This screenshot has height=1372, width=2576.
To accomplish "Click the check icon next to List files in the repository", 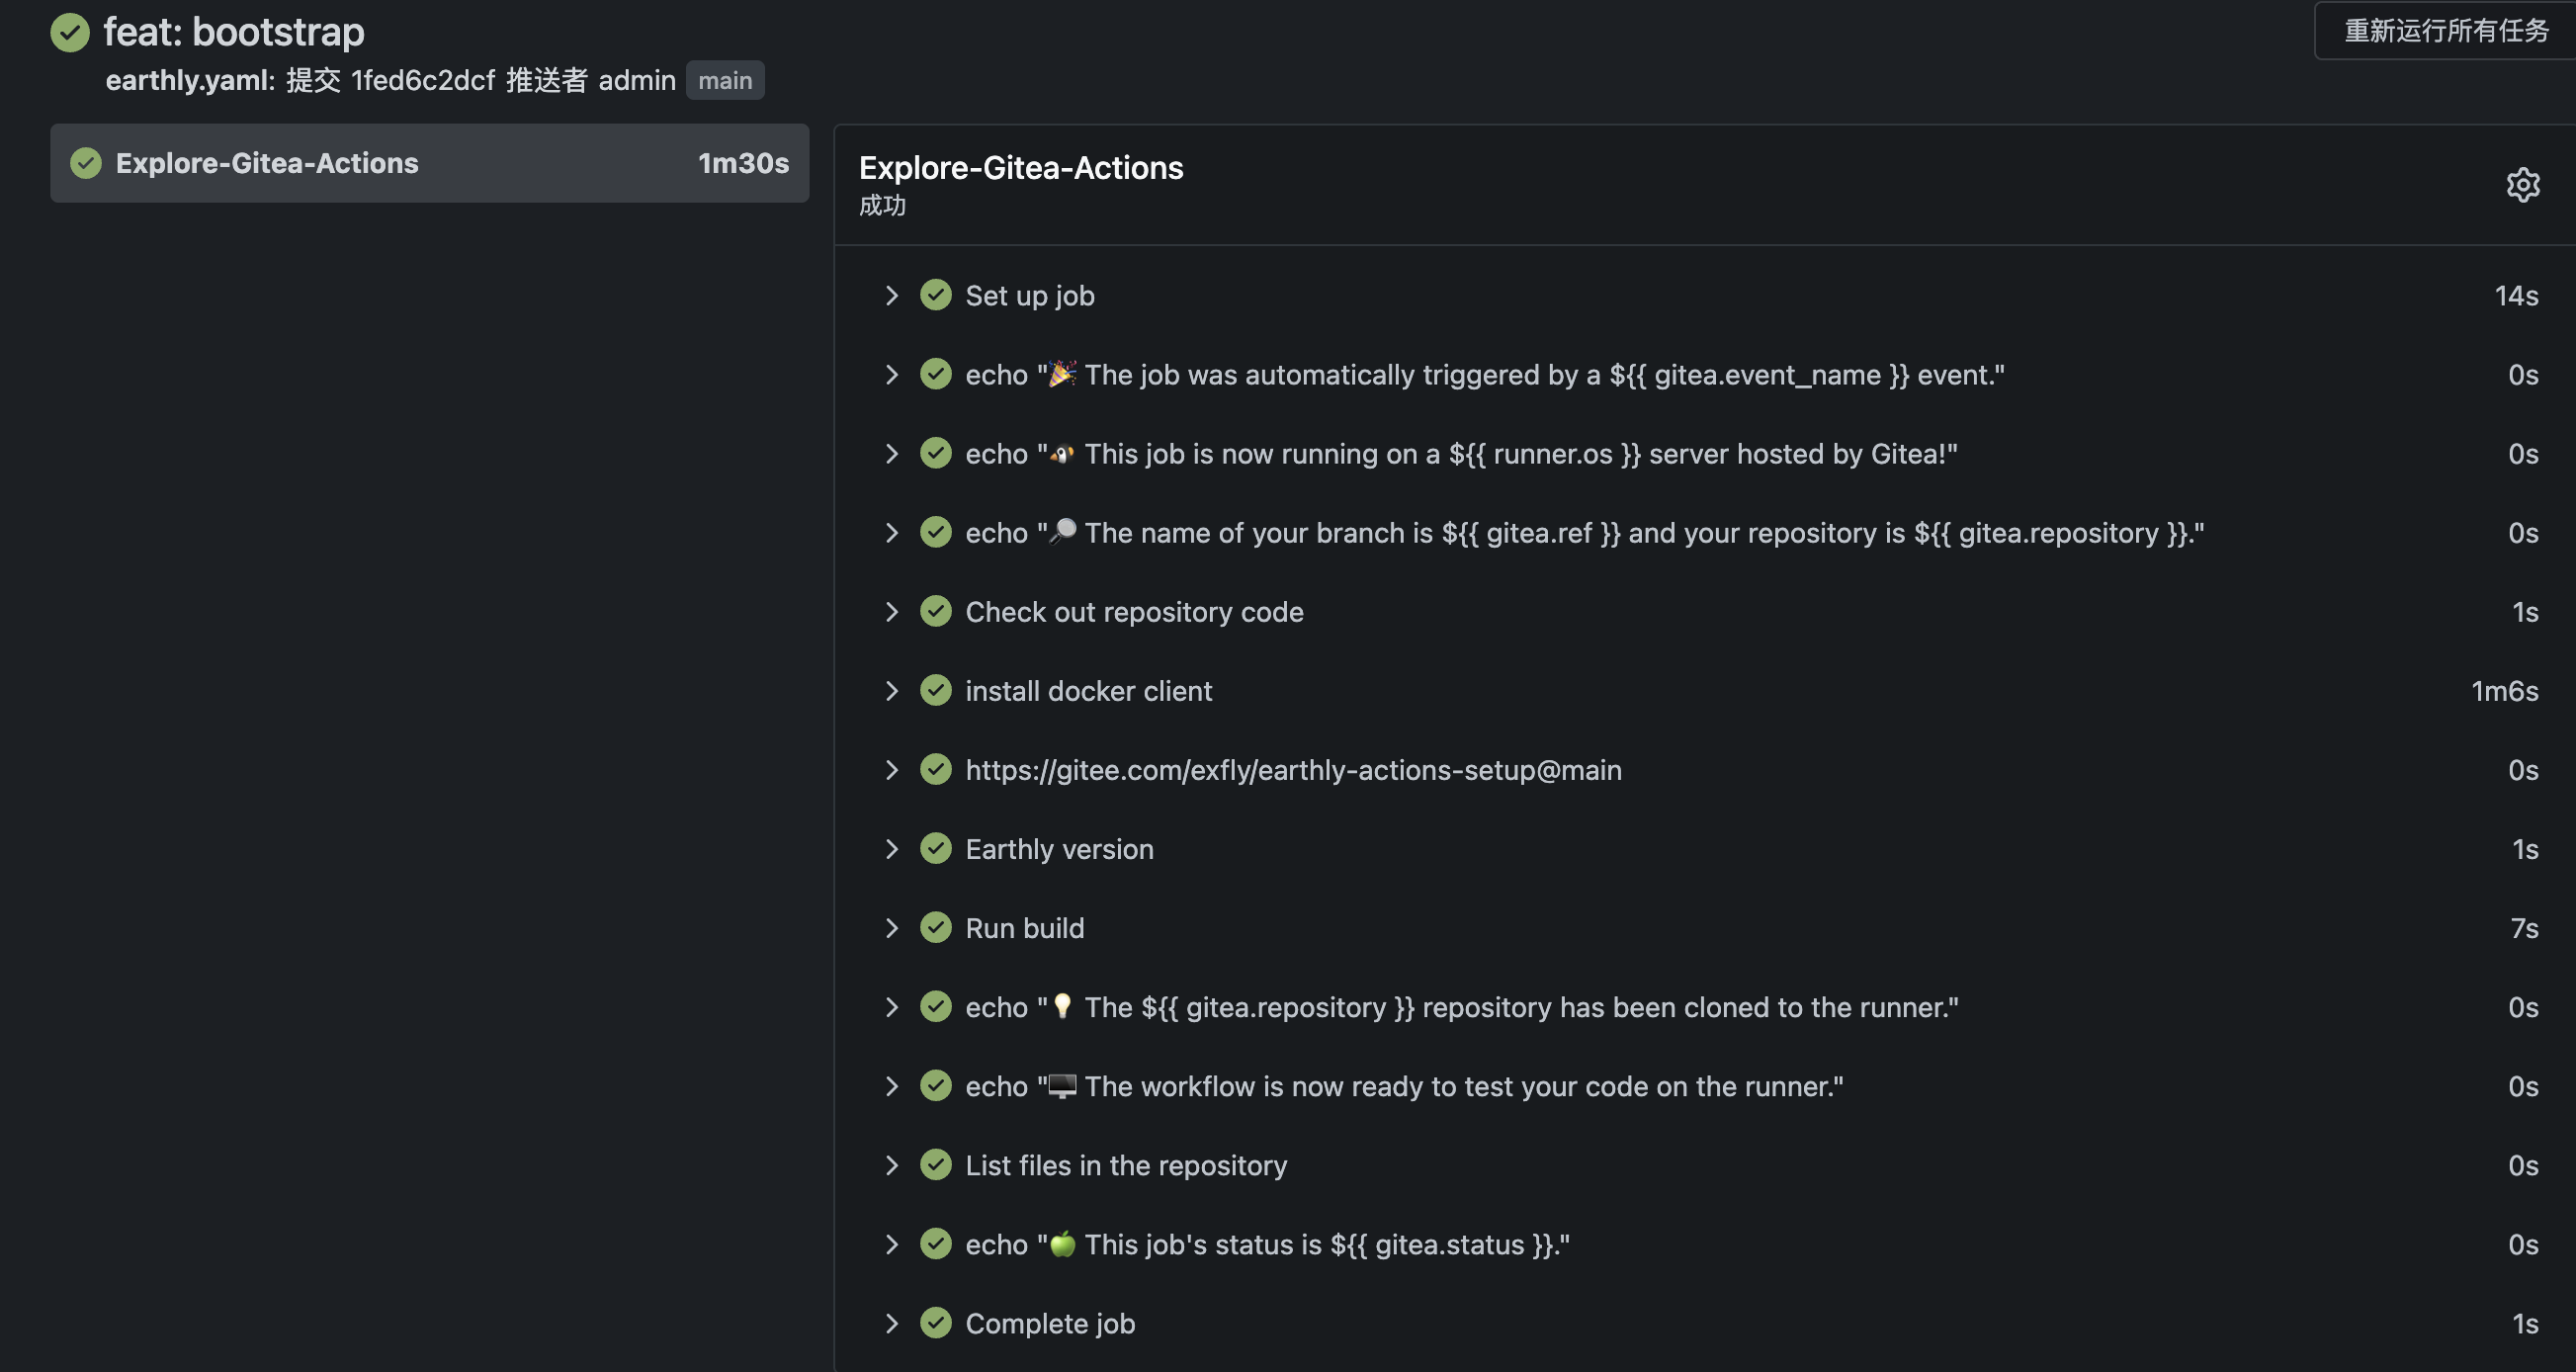I will [936, 1164].
